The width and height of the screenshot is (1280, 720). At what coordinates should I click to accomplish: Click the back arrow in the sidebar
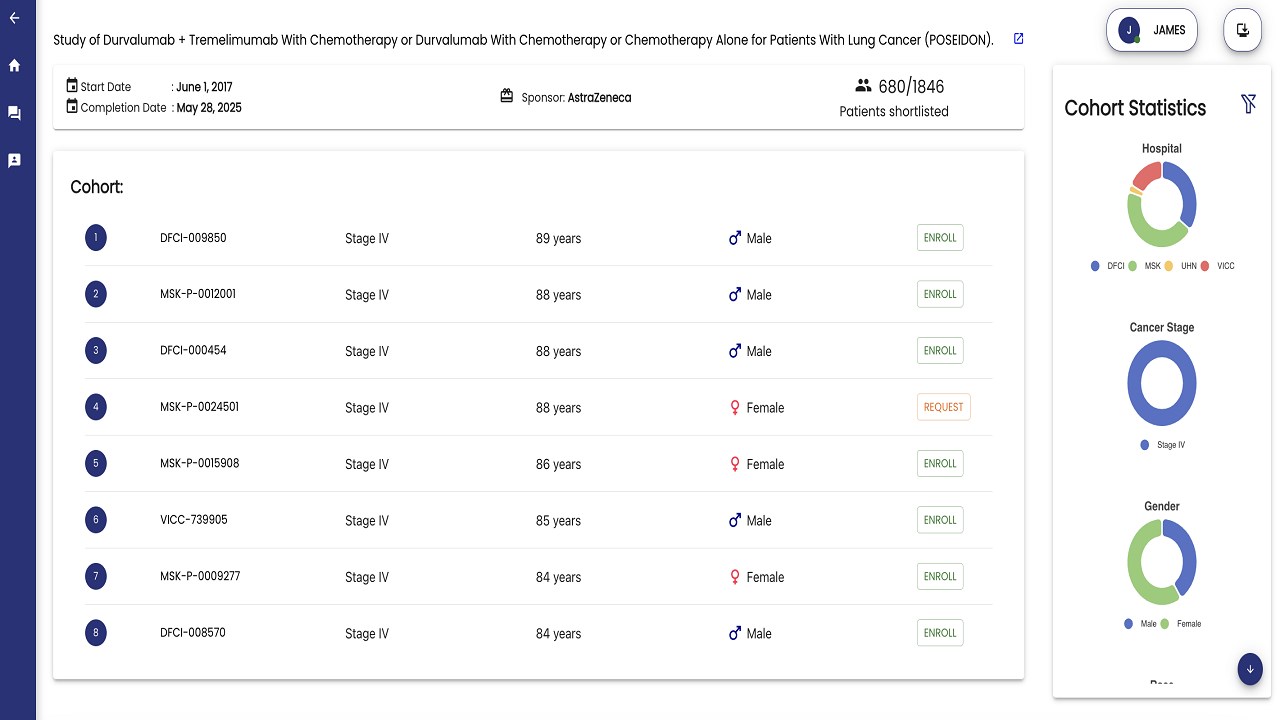[x=14, y=18]
